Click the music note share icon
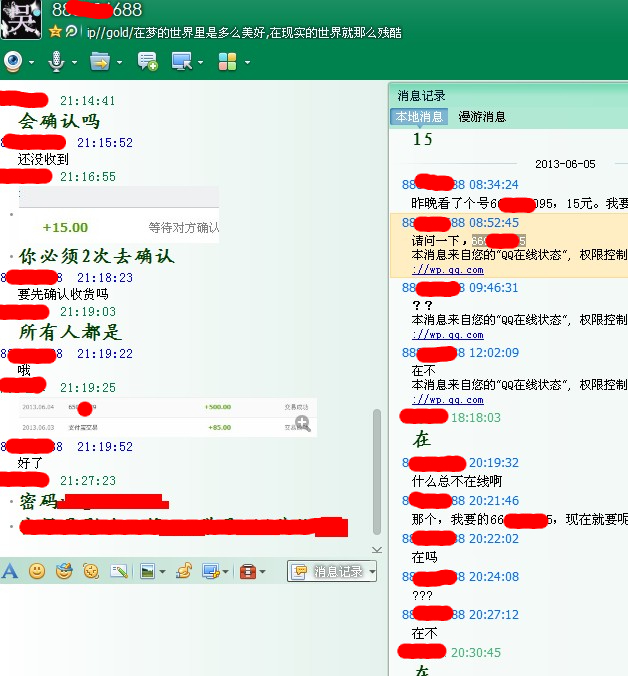 183,571
